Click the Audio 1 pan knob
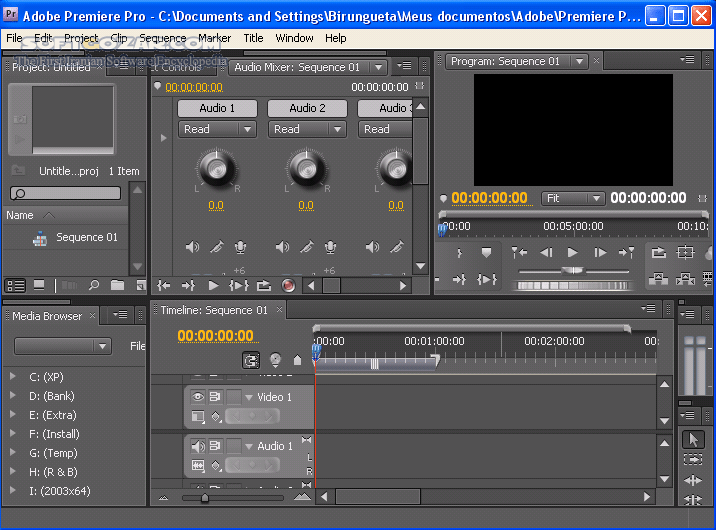 [x=216, y=169]
